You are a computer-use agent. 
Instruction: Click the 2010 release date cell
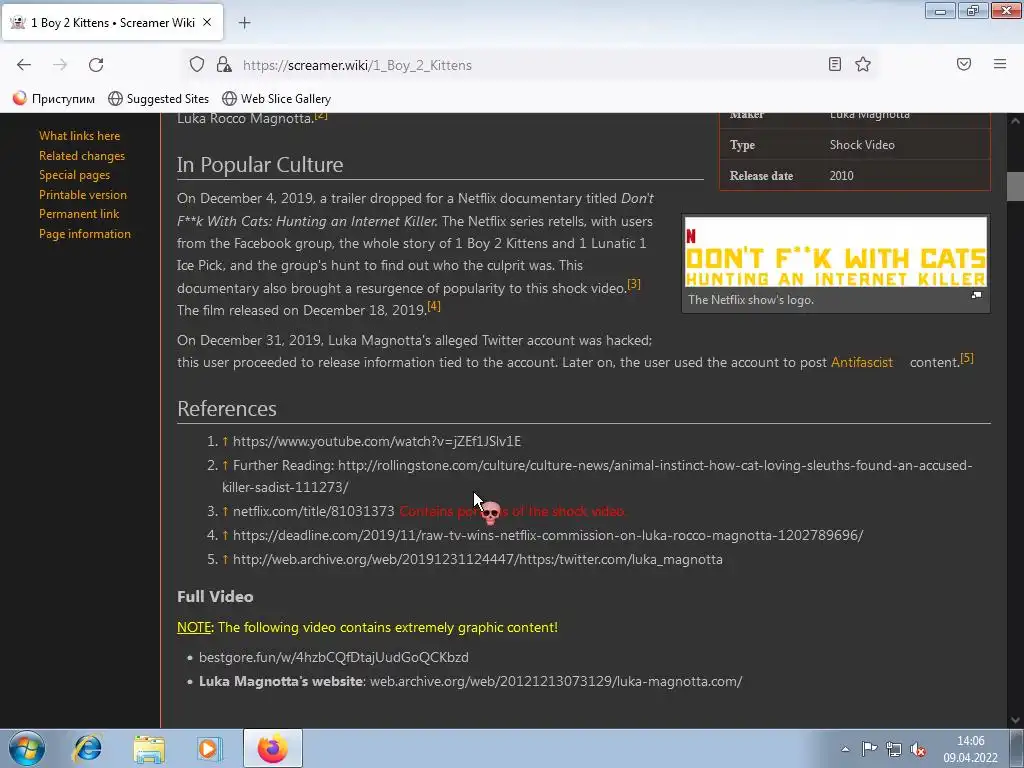tap(841, 176)
